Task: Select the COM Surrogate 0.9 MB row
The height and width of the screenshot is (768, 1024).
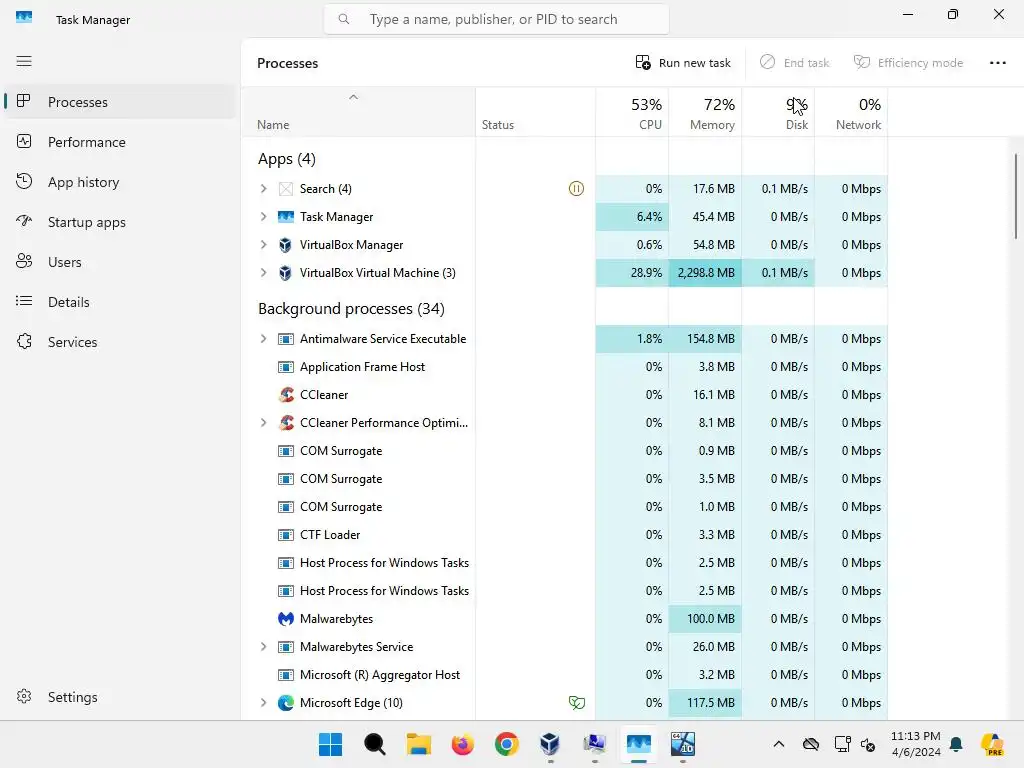Action: pyautogui.click(x=565, y=451)
